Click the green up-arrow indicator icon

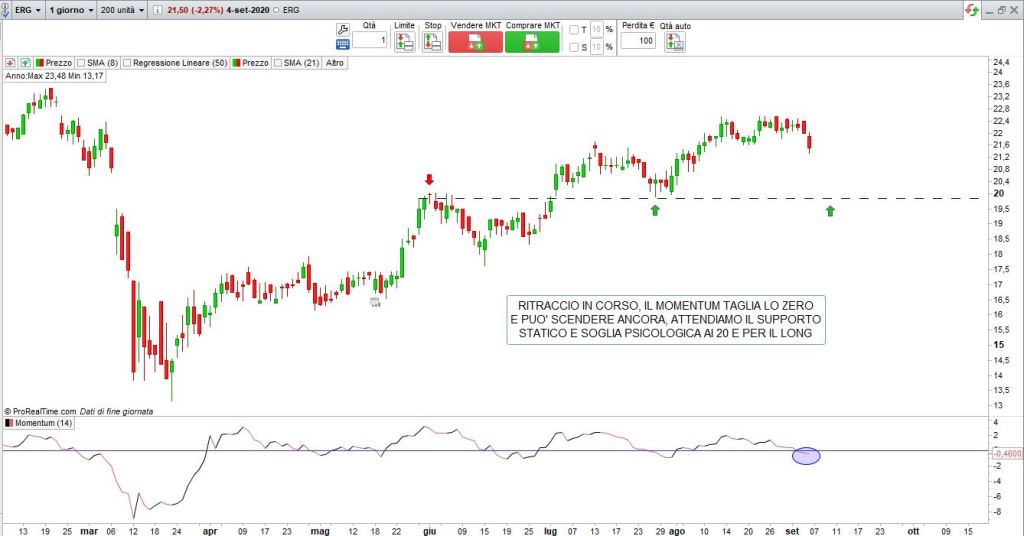click(26, 62)
